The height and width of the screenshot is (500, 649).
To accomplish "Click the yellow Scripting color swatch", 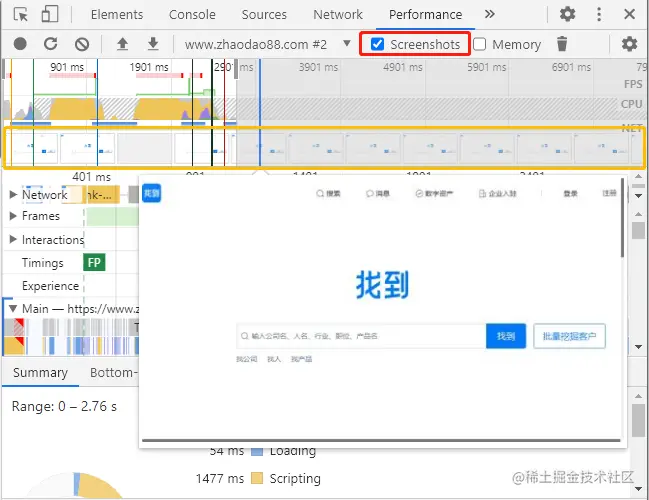I will (257, 478).
